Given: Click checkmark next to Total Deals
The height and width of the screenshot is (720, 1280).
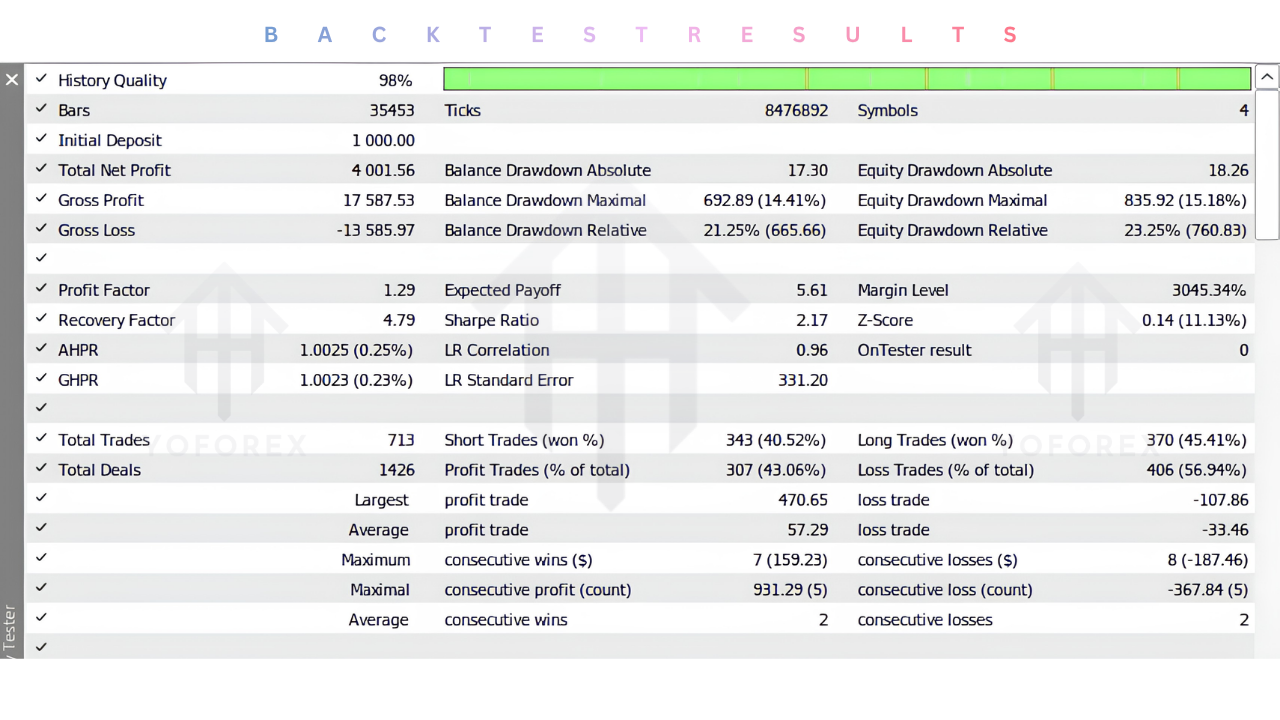Looking at the screenshot, I should coord(41,468).
